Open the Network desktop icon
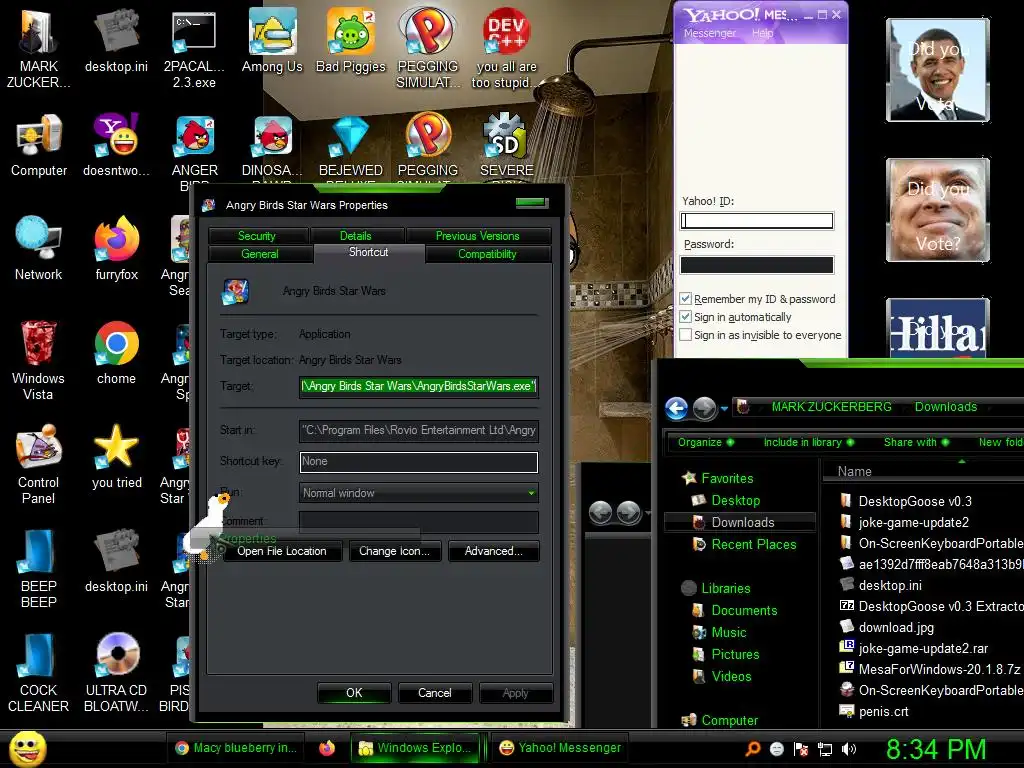1024x768 pixels. pyautogui.click(x=39, y=248)
